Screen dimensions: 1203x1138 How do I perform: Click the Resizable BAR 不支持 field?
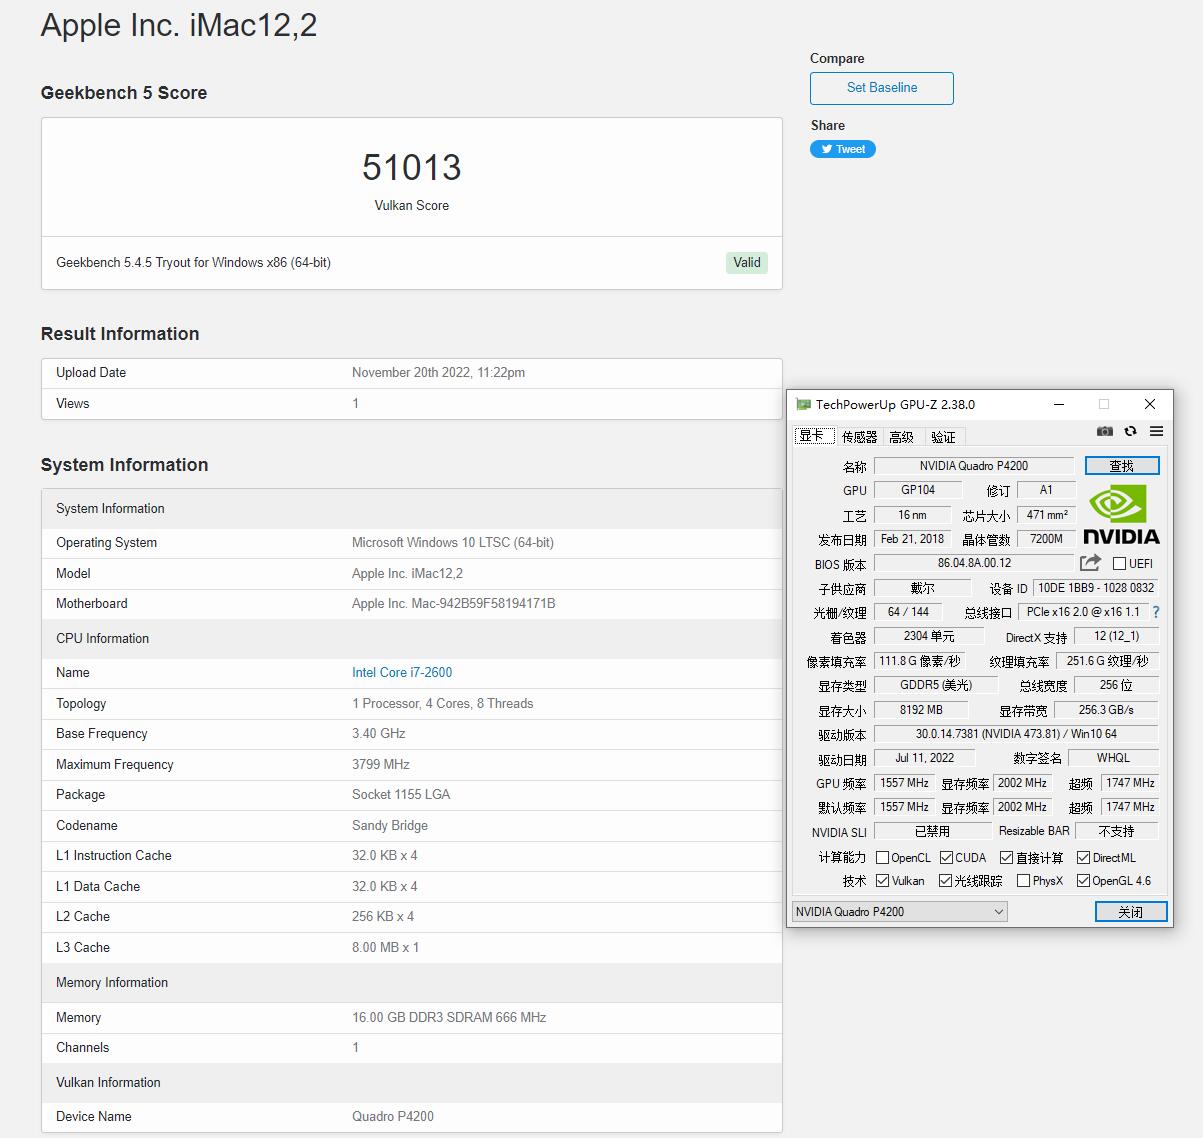click(1116, 831)
